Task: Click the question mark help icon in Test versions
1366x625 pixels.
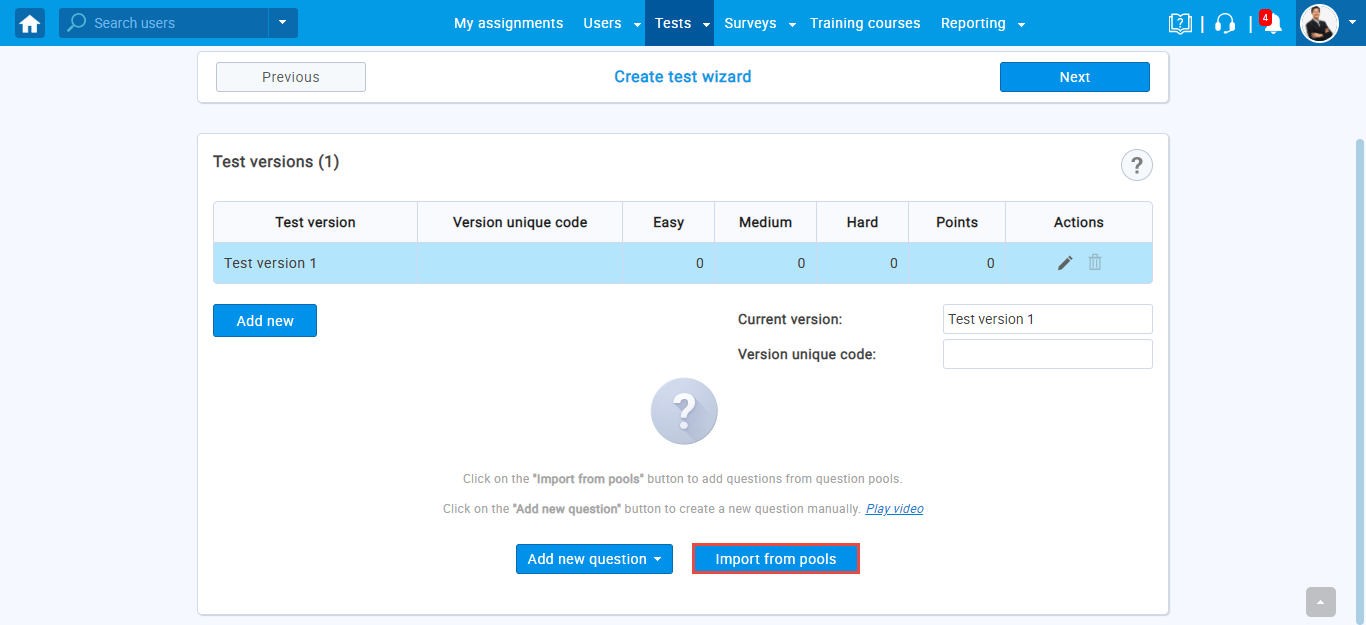Action: coord(1136,165)
